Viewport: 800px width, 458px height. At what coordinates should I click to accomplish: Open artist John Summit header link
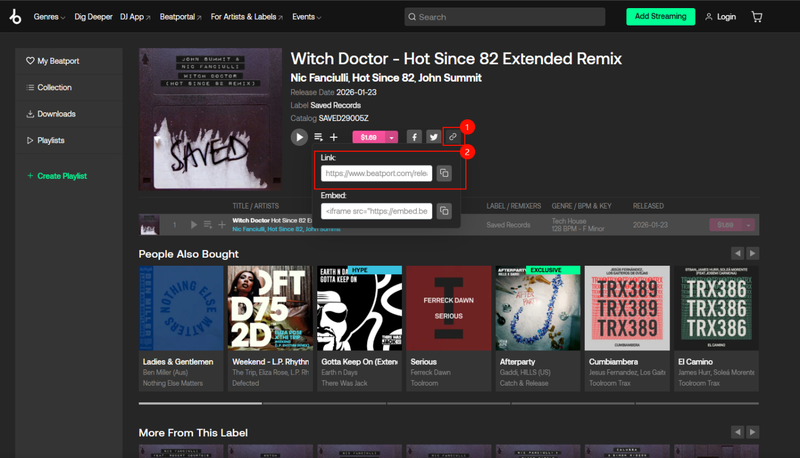449,78
